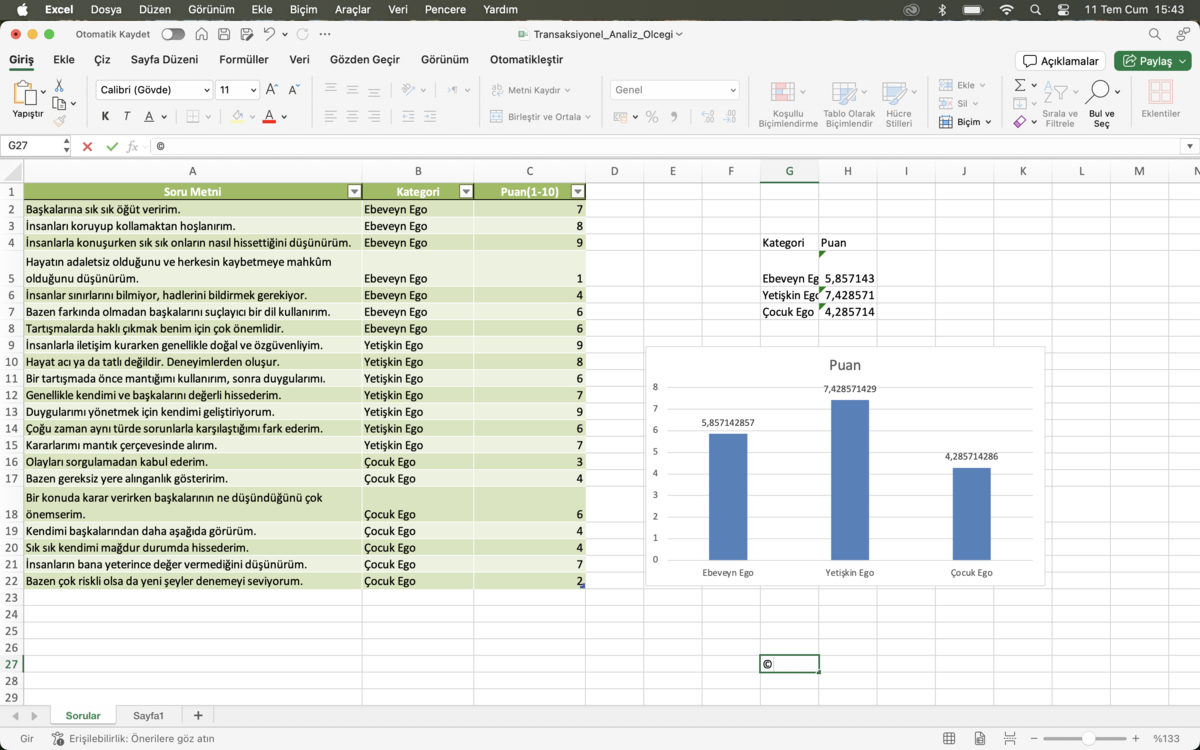The width and height of the screenshot is (1200, 750).
Task: Toggle center horizontal alignment
Action: [352, 117]
